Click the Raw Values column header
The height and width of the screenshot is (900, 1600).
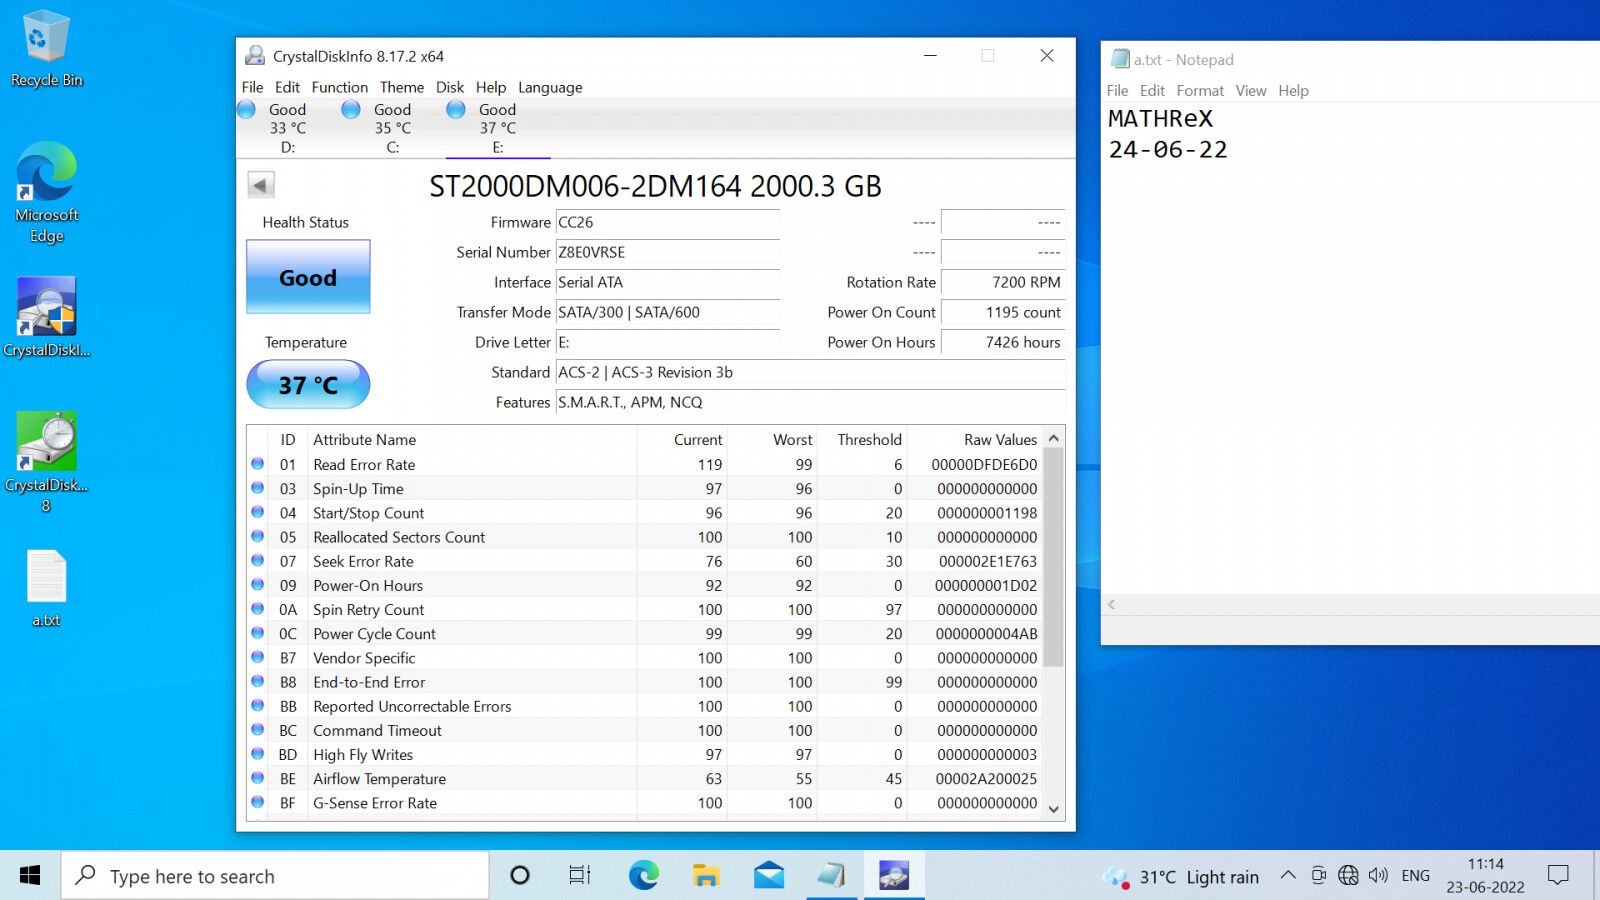1000,439
